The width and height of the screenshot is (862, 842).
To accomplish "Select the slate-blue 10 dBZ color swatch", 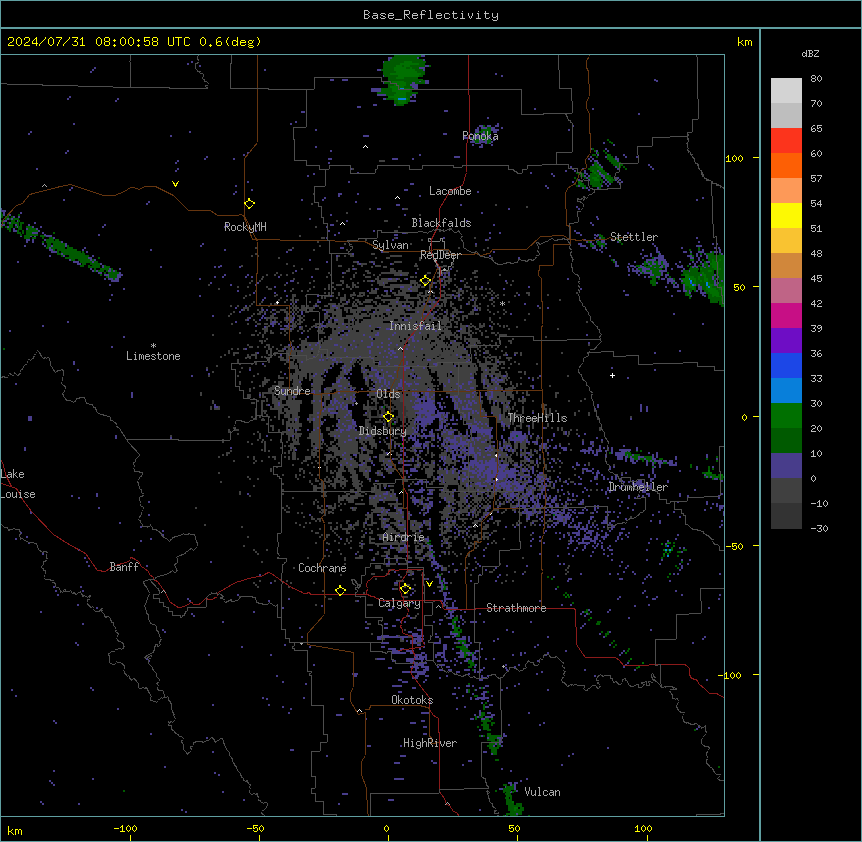I will [786, 466].
